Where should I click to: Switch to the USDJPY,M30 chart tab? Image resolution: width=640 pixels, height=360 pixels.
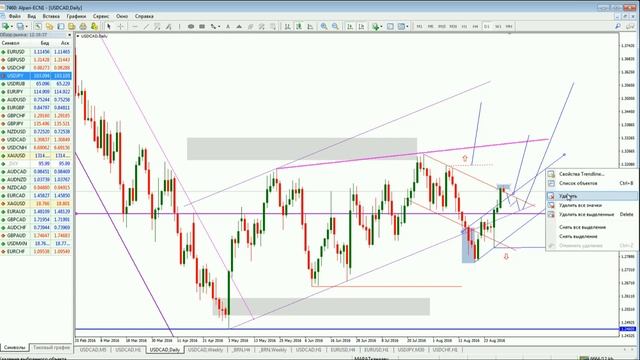[411, 350]
